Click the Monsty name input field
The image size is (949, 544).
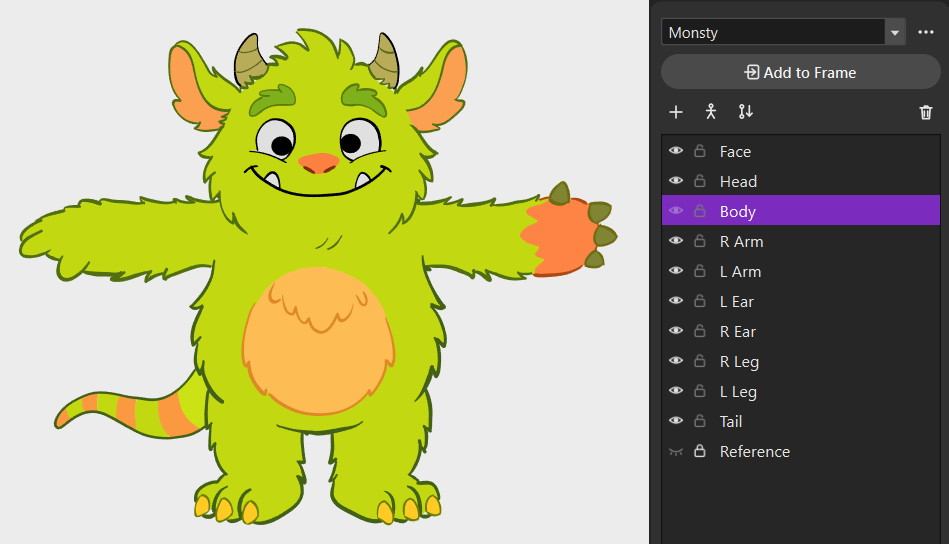pos(773,33)
